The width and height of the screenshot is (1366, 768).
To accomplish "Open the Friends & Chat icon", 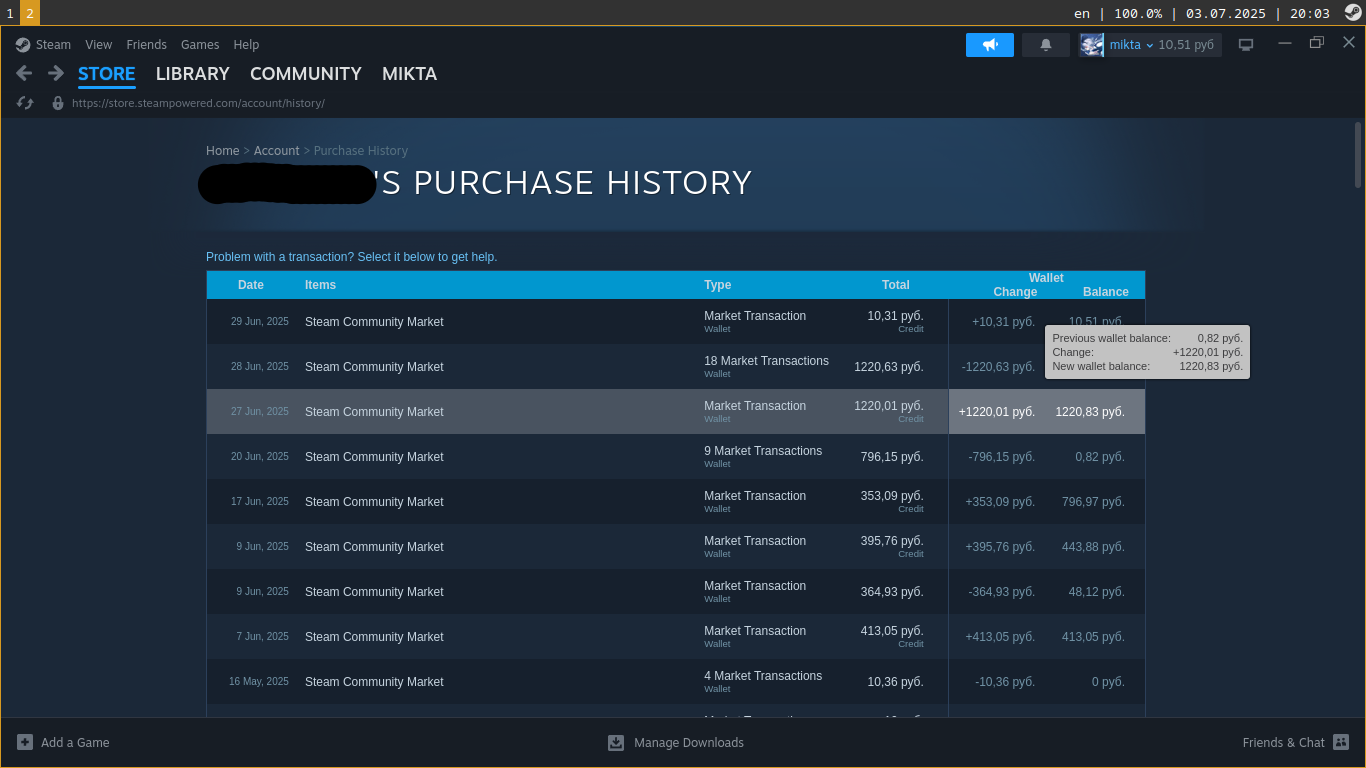I will pos(1341,742).
